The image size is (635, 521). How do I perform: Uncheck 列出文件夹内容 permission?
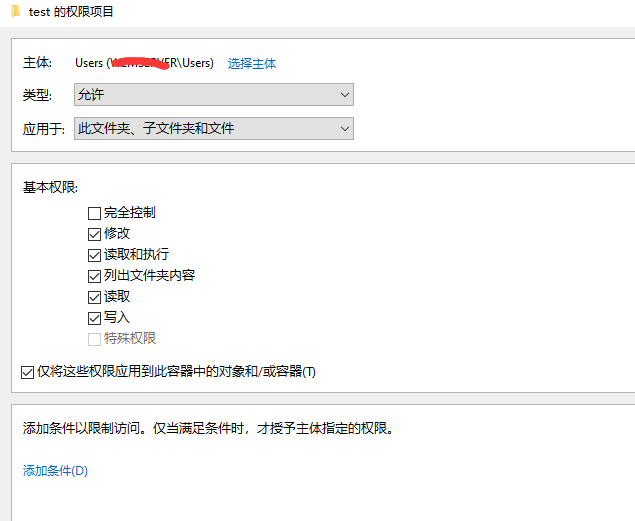(x=95, y=276)
